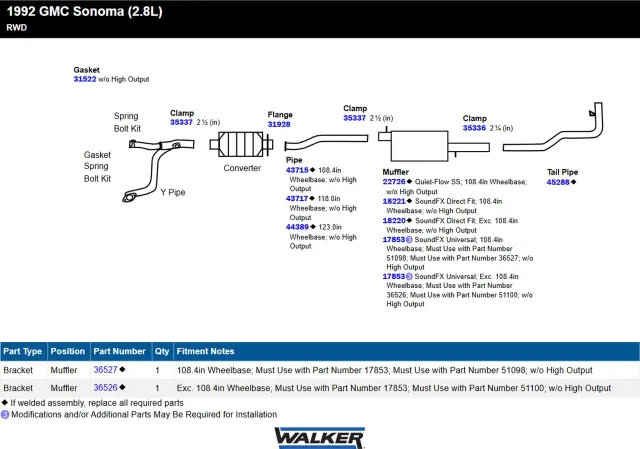Screen dimensions: 640x449
Task: Open clamp part number 35336
Action: 474,128
